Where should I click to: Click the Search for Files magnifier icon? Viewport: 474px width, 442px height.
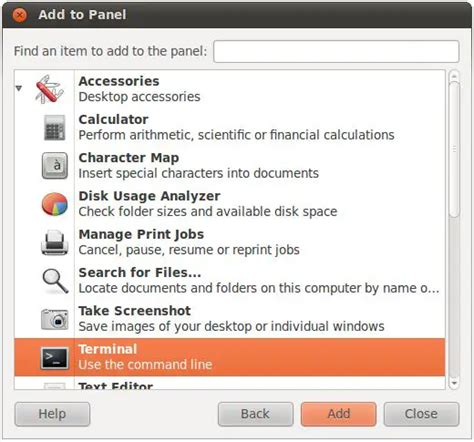point(55,281)
